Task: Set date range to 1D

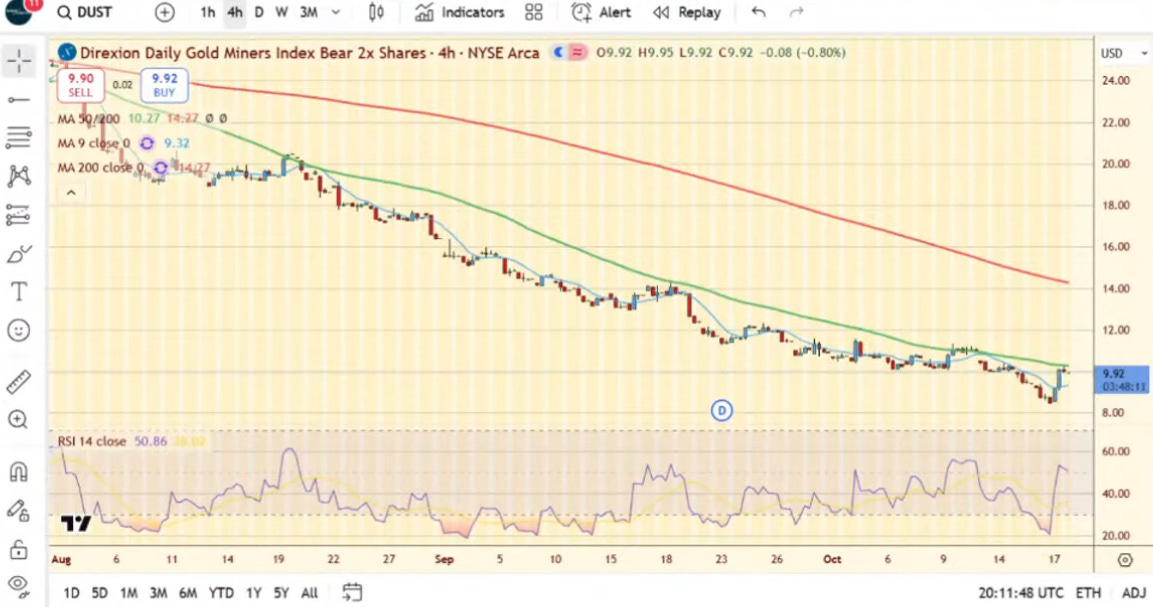Action: [71, 592]
